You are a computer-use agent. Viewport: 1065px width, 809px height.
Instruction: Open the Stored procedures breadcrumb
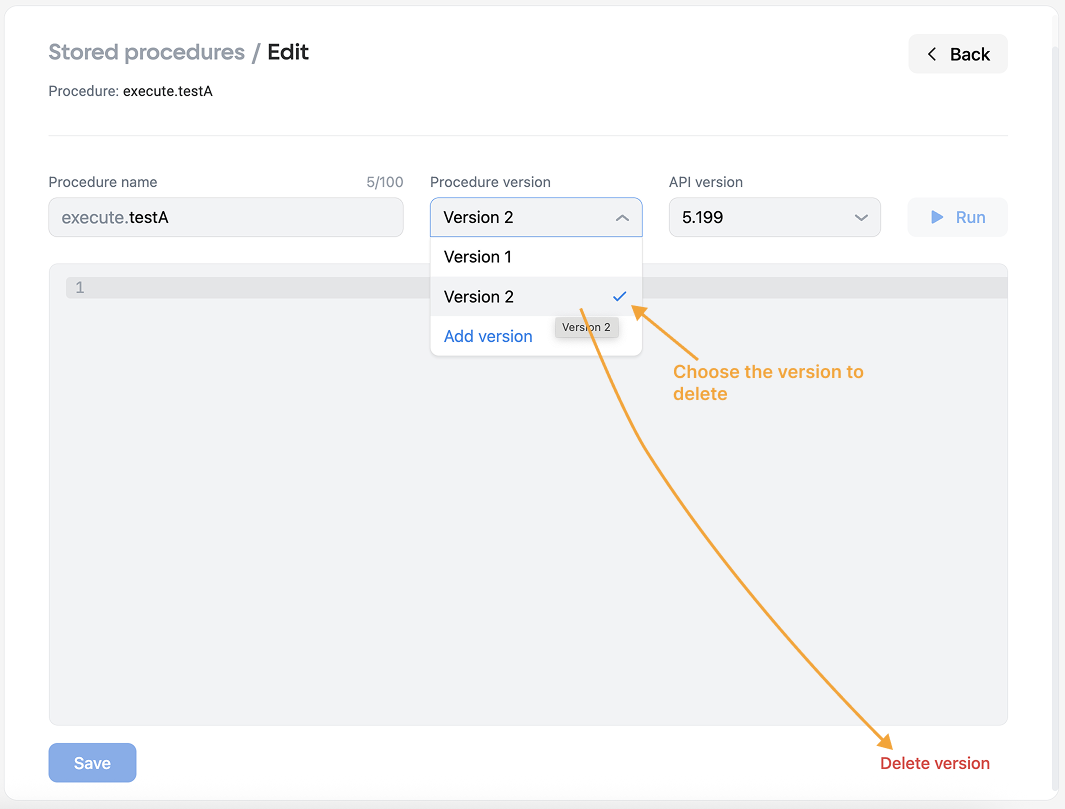(x=147, y=52)
